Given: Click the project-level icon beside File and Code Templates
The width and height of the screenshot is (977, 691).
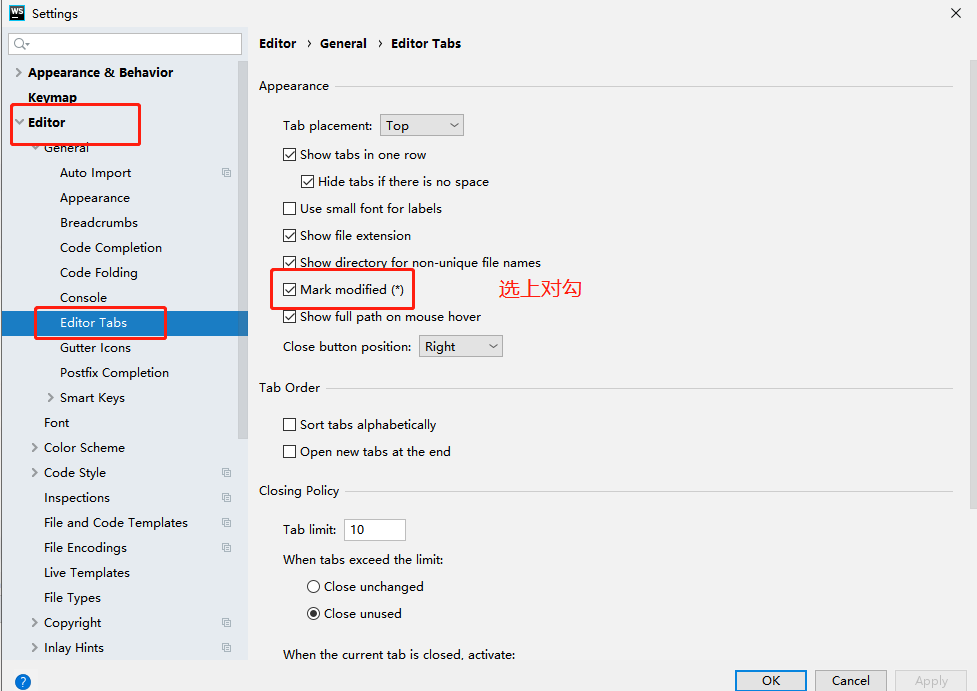Looking at the screenshot, I should tap(226, 523).
